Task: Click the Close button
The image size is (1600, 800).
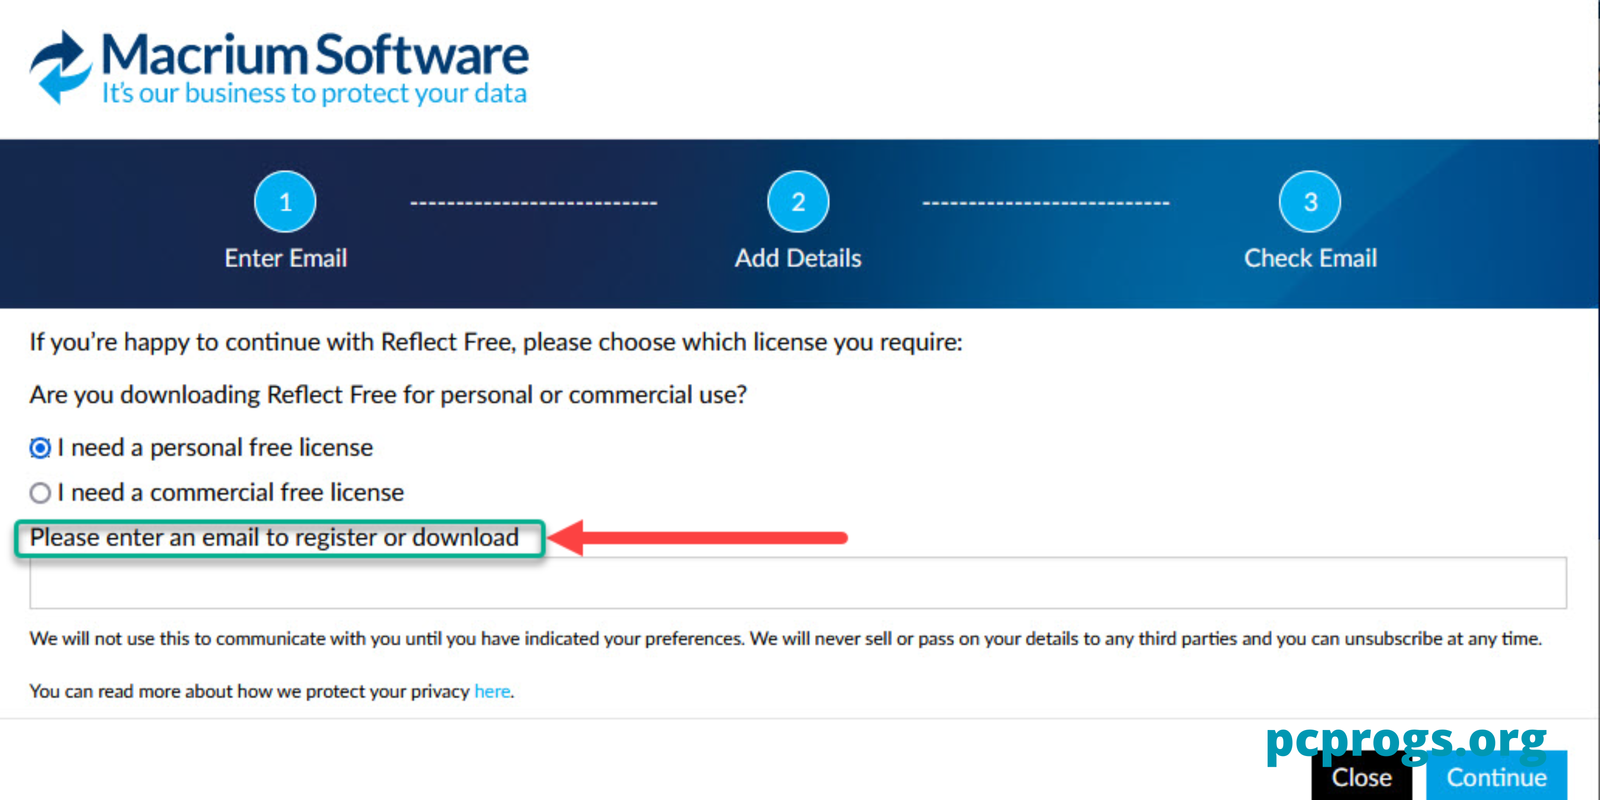Action: [1362, 777]
